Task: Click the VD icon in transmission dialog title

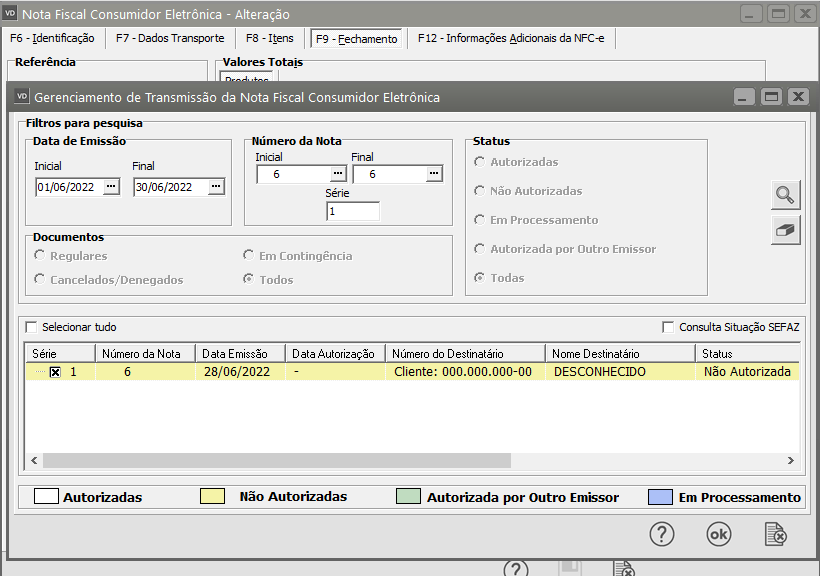Action: (21, 97)
